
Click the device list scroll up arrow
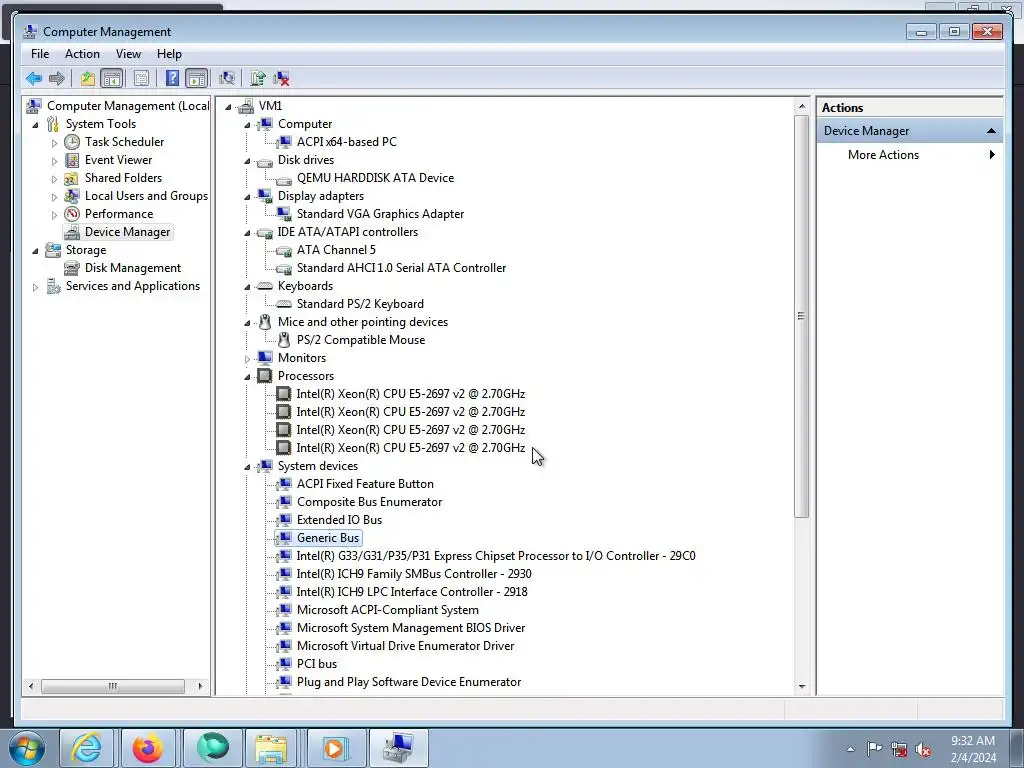click(802, 106)
